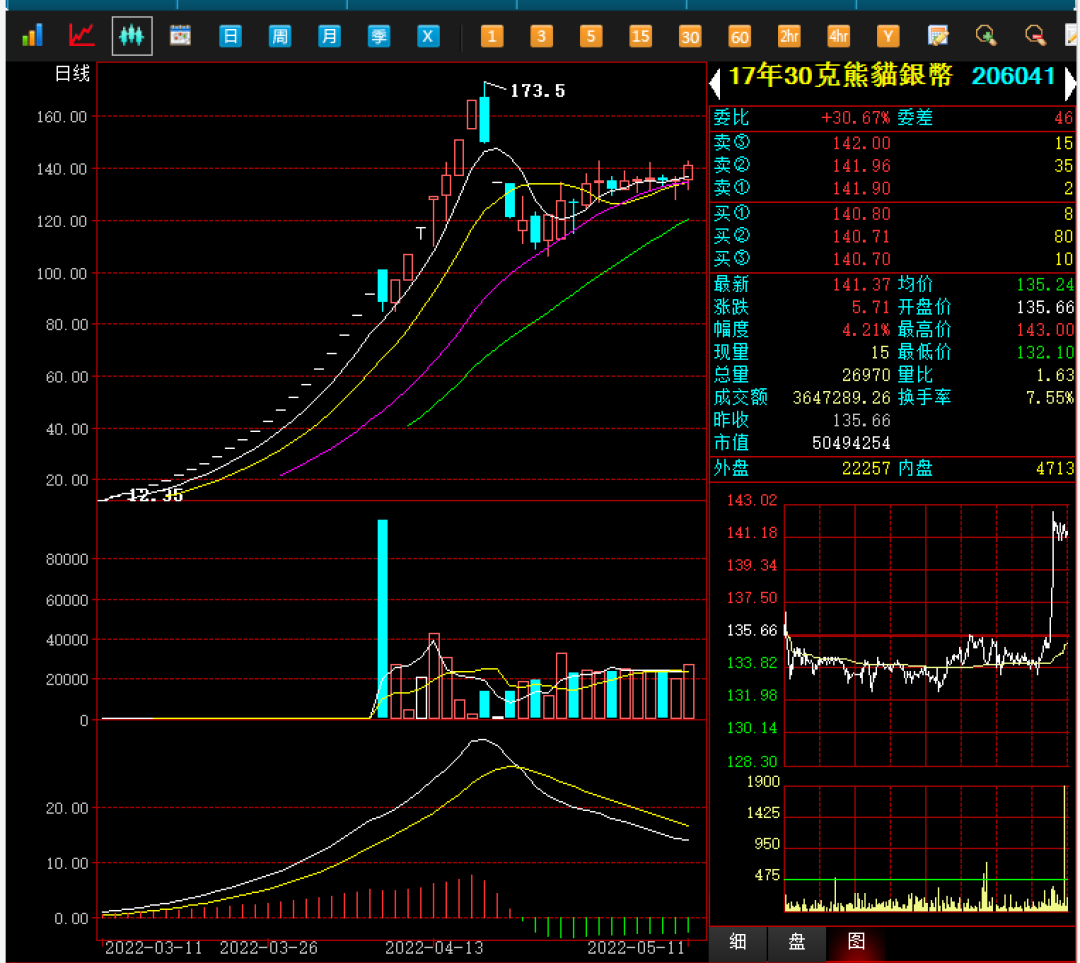Click the intraday price 143.02 axis label
The width and height of the screenshot is (1080, 963).
pos(751,501)
